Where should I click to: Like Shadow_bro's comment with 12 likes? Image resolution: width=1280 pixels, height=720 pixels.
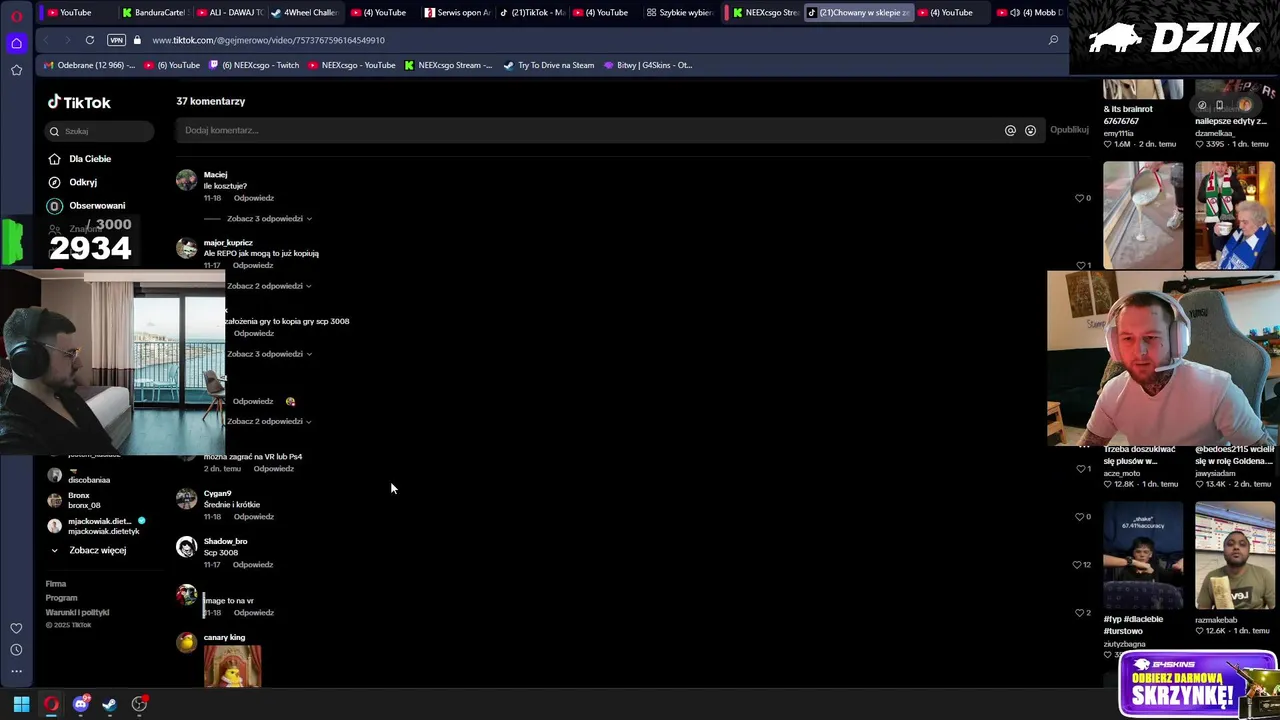point(1077,565)
